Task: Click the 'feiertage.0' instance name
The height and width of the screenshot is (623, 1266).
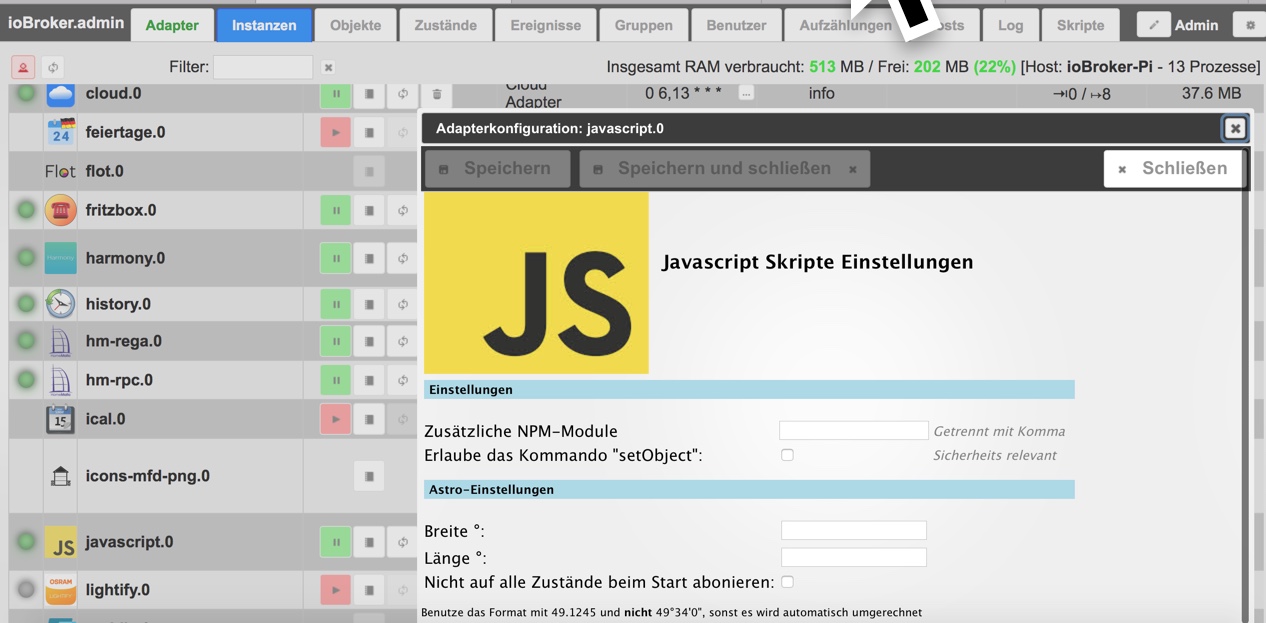Action: pos(126,132)
